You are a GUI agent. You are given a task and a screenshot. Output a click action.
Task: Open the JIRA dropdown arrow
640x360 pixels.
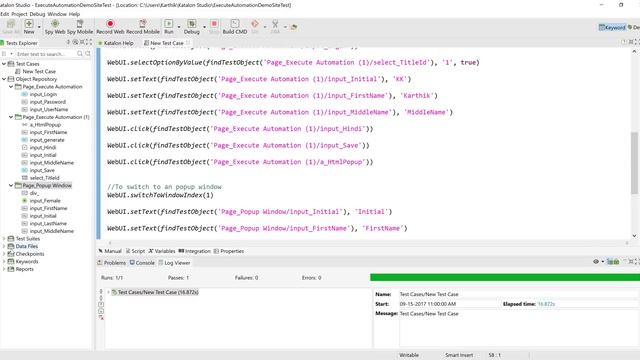[285, 27]
